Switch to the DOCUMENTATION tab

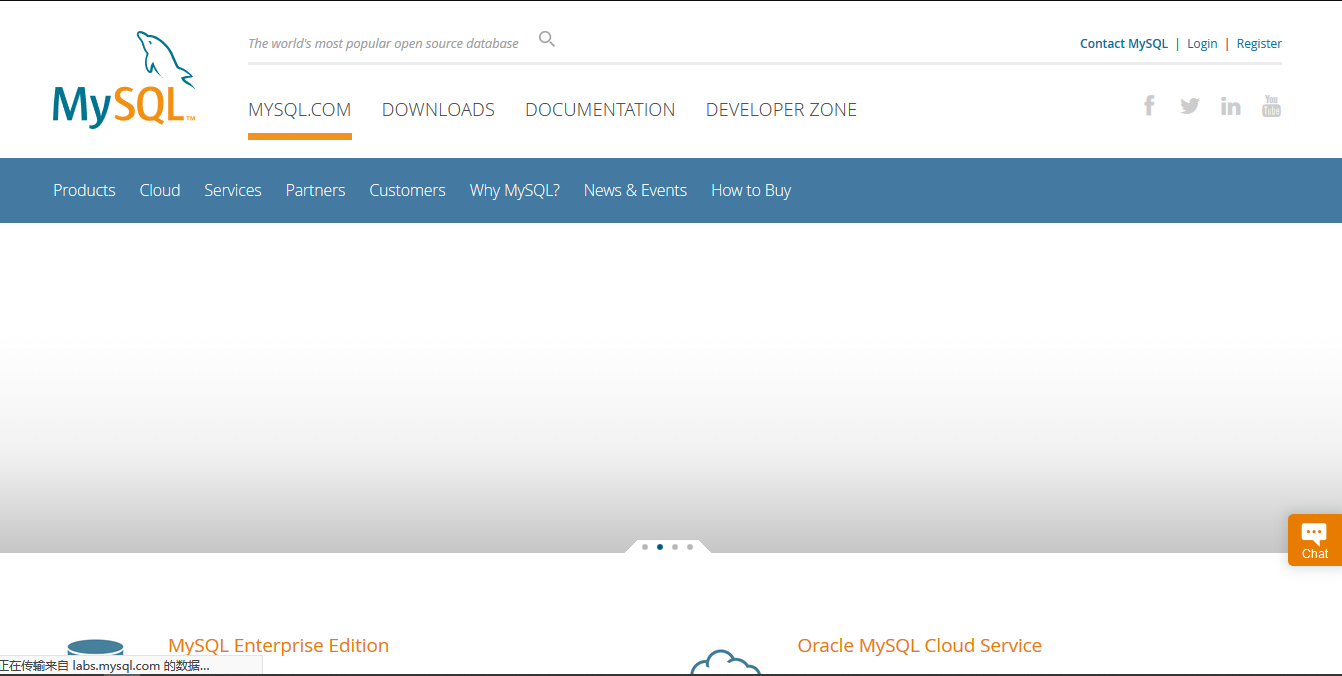coord(600,110)
